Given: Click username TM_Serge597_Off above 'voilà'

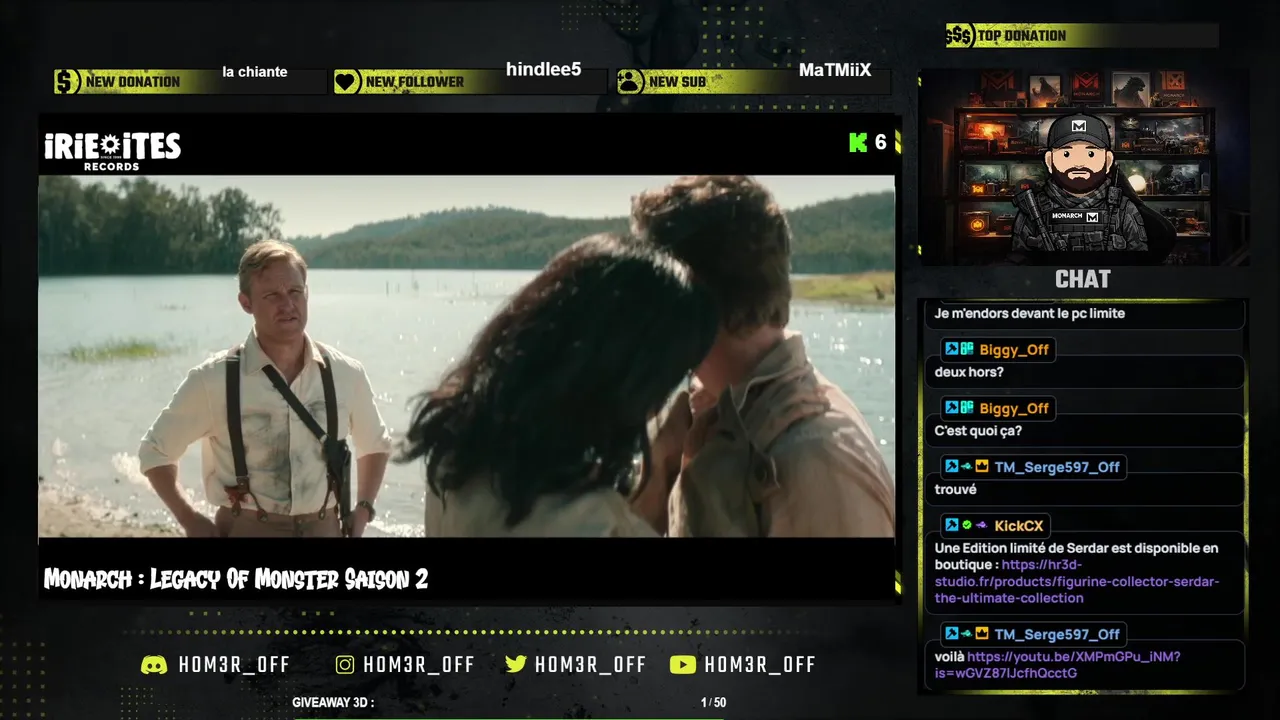Looking at the screenshot, I should pyautogui.click(x=1057, y=634).
